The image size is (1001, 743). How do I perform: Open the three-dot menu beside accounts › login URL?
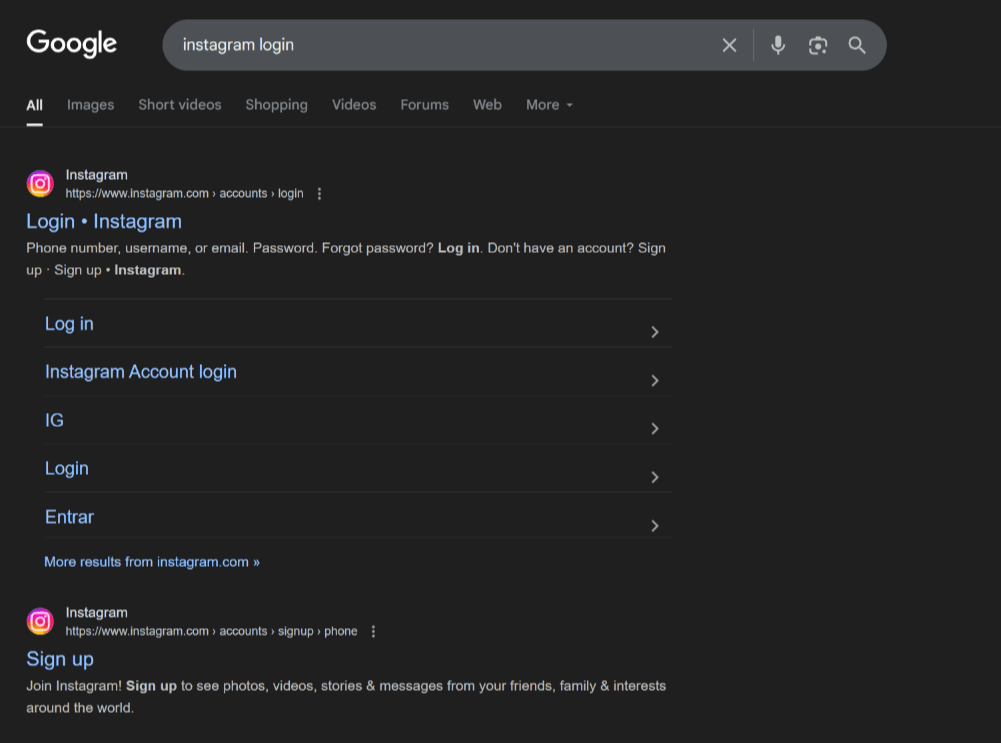[x=319, y=193]
